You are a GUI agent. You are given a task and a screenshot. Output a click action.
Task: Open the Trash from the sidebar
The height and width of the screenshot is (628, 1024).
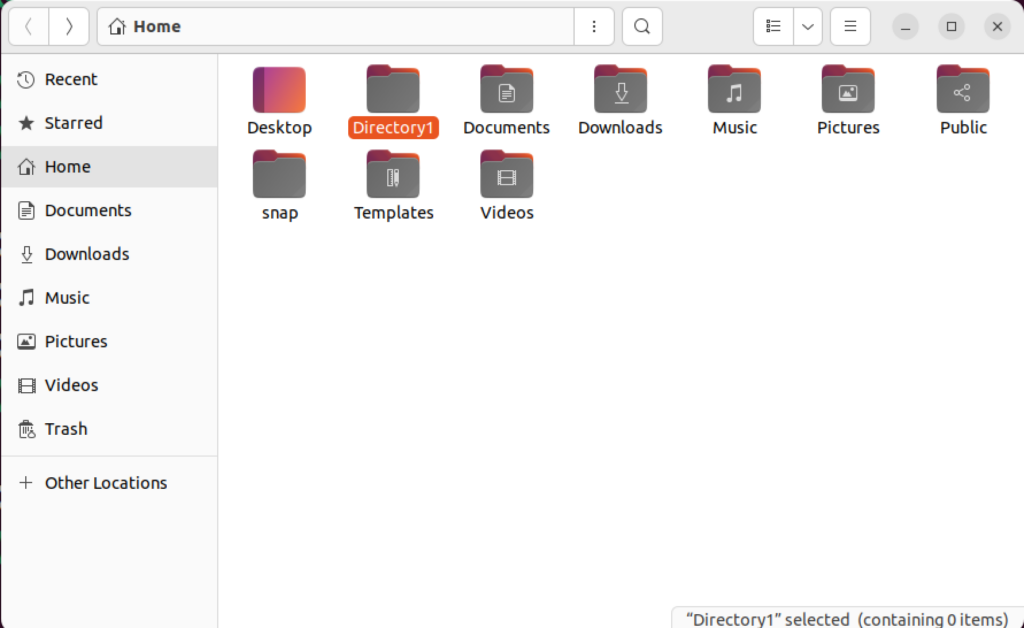tap(66, 428)
